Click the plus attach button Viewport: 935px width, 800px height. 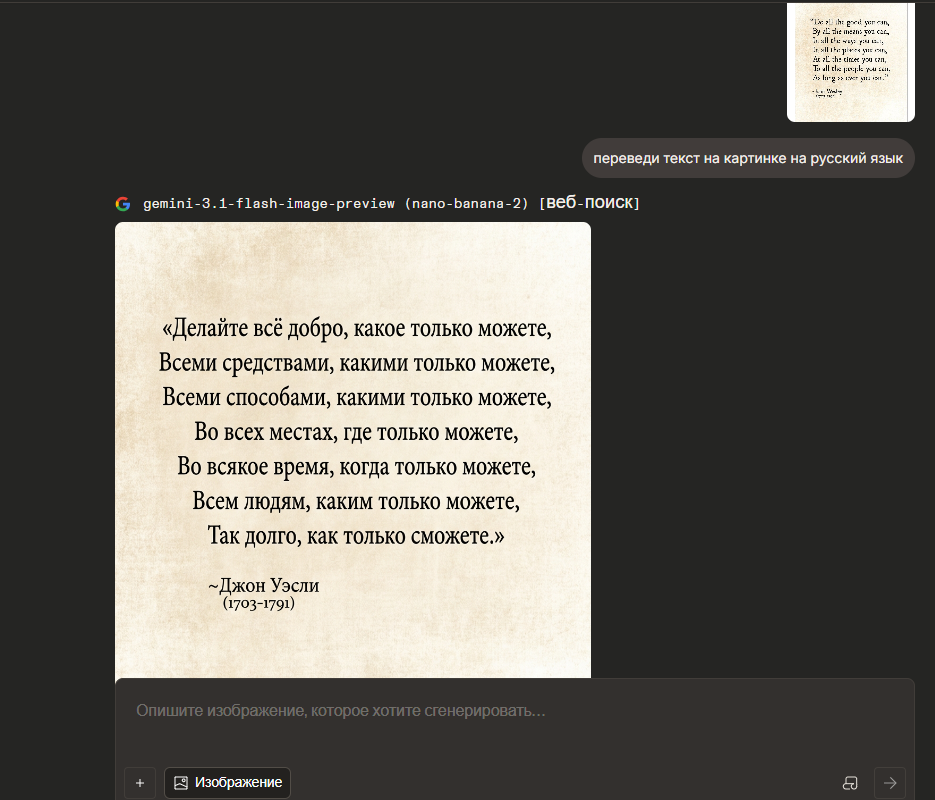[140, 783]
